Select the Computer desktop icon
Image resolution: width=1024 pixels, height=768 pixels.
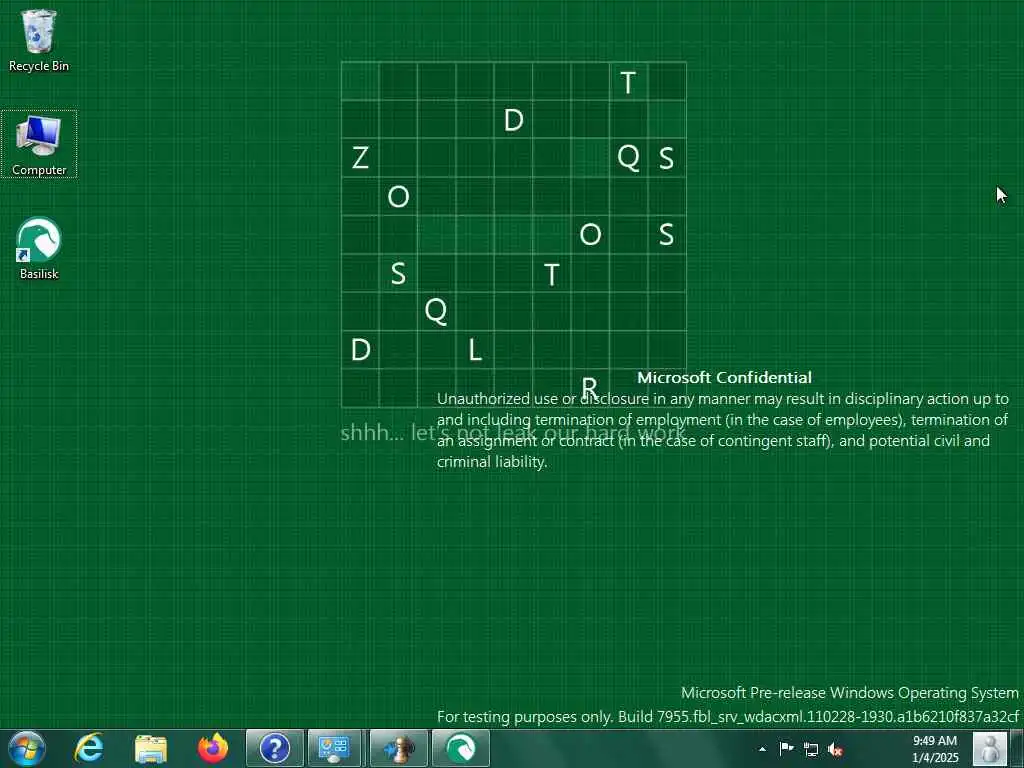(39, 144)
